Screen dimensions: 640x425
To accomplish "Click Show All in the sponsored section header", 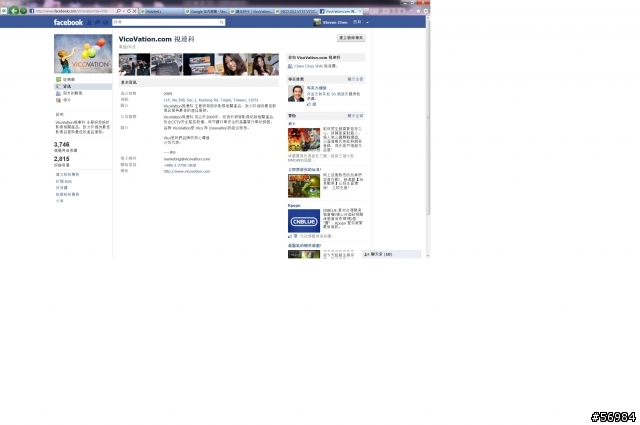I will coord(355,116).
